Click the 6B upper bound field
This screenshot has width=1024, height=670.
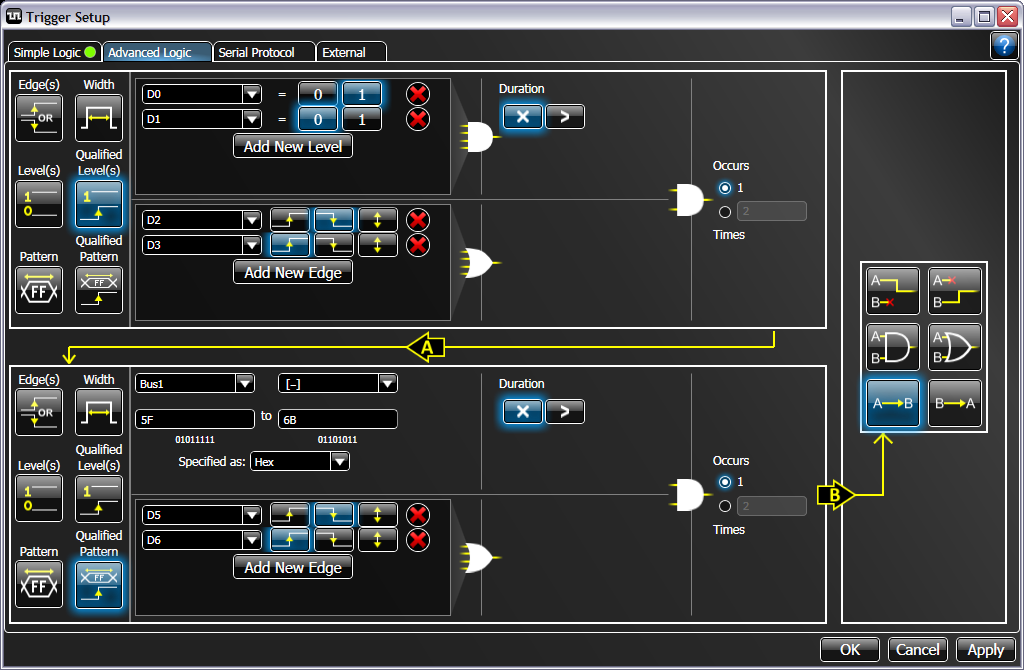(x=338, y=419)
